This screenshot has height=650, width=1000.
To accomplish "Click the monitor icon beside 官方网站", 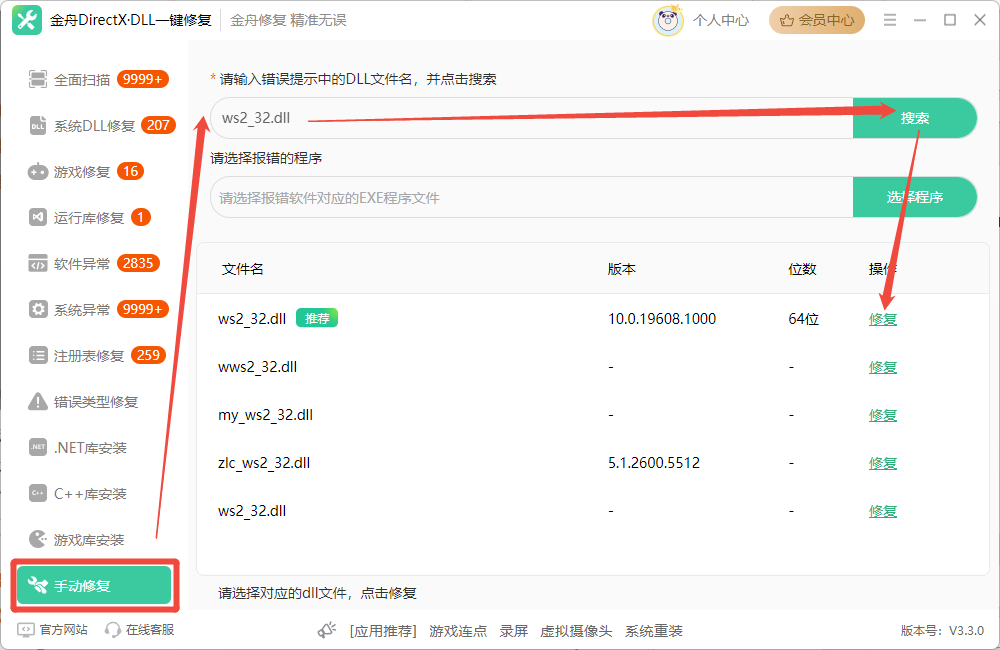I will coord(26,630).
